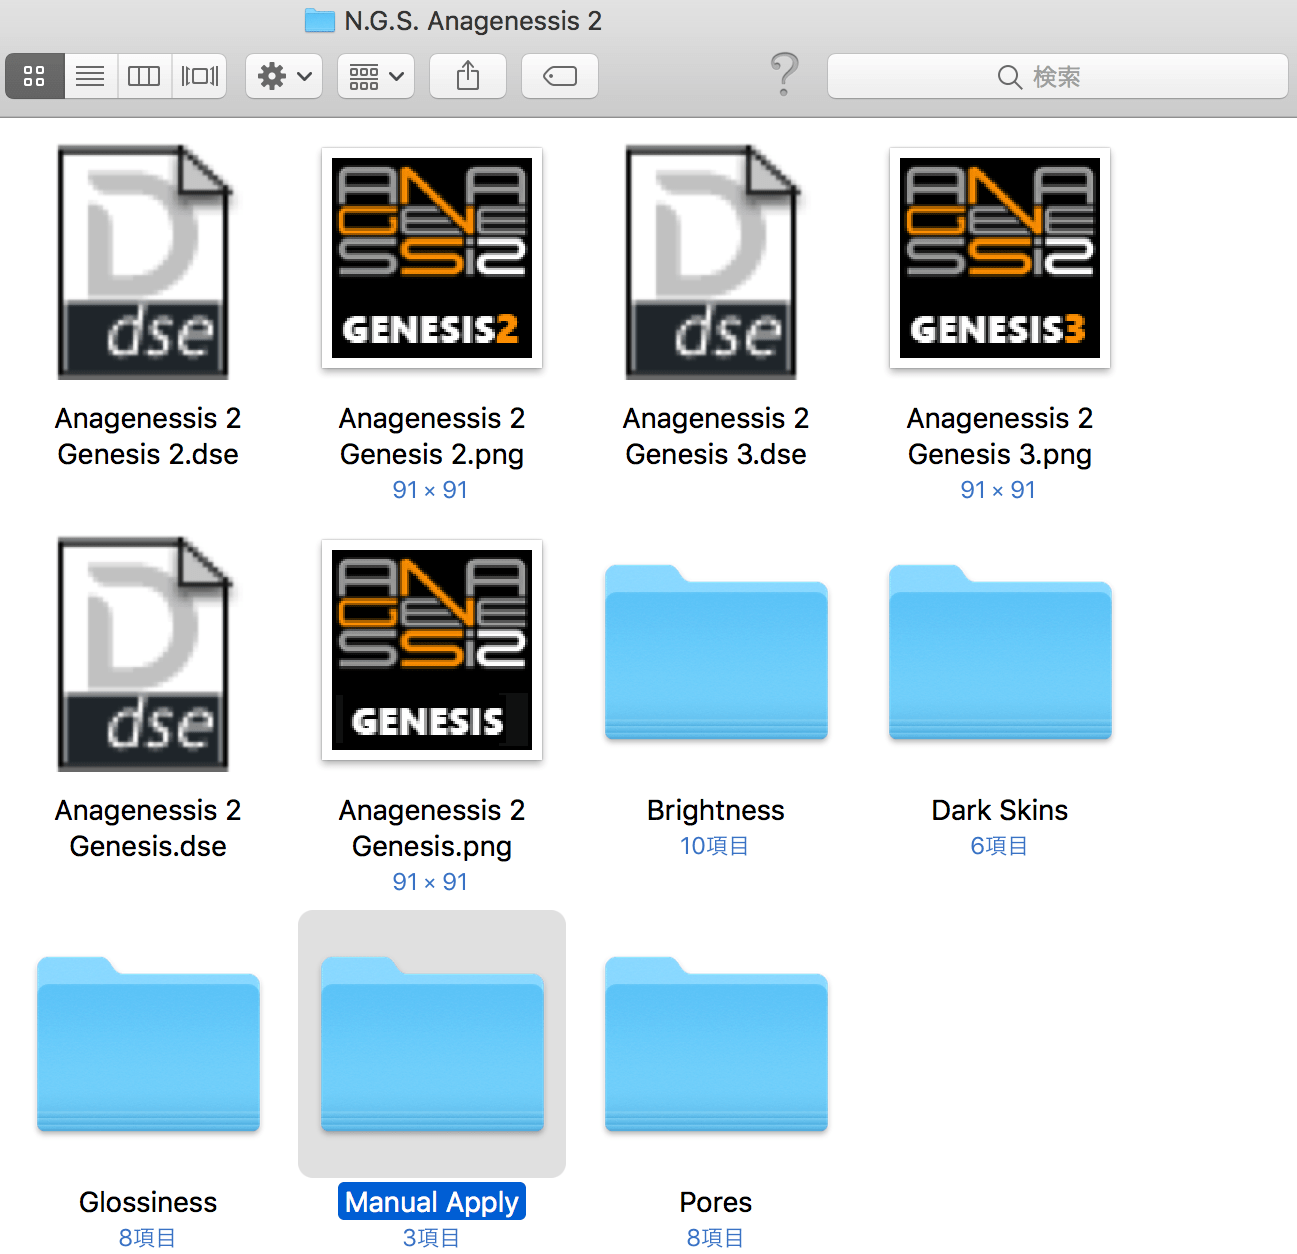This screenshot has width=1297, height=1254.
Task: Click in the search field
Action: tap(1057, 76)
